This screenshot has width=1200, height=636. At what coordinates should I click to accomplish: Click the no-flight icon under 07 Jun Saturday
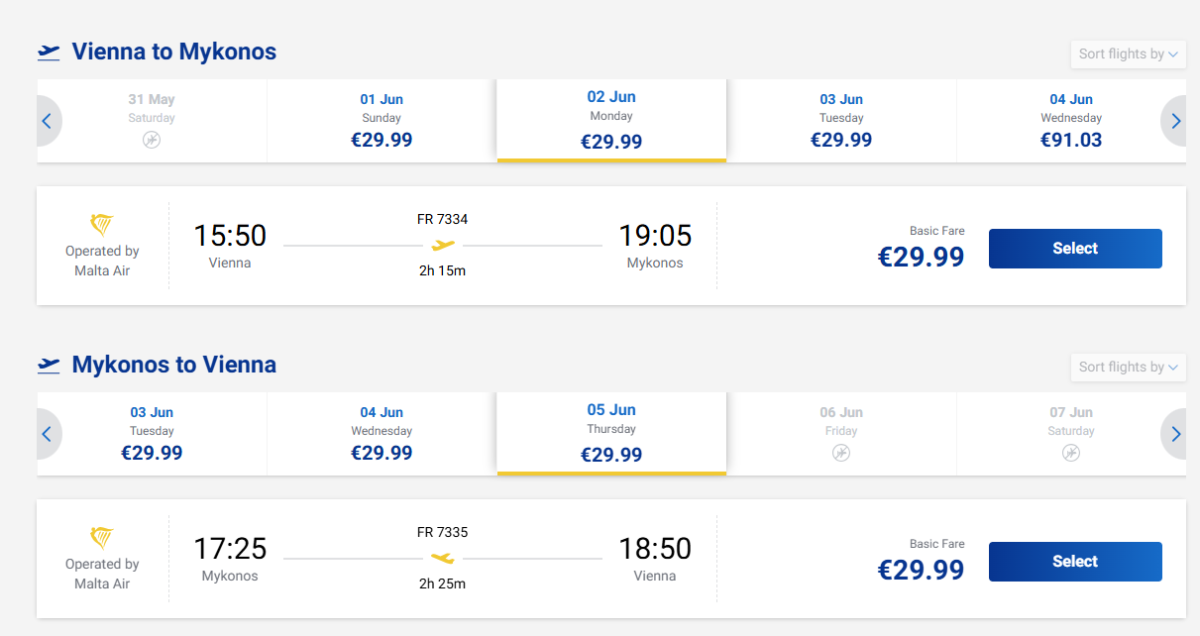click(x=1071, y=454)
